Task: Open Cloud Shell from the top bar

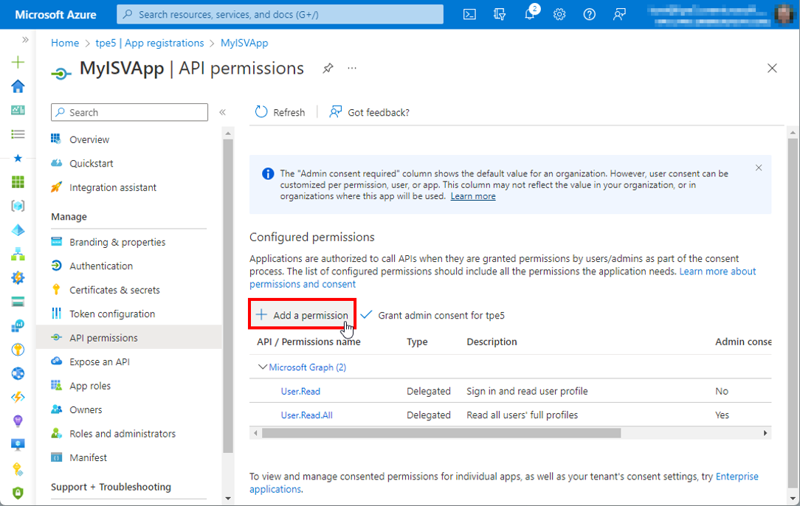Action: tap(470, 14)
